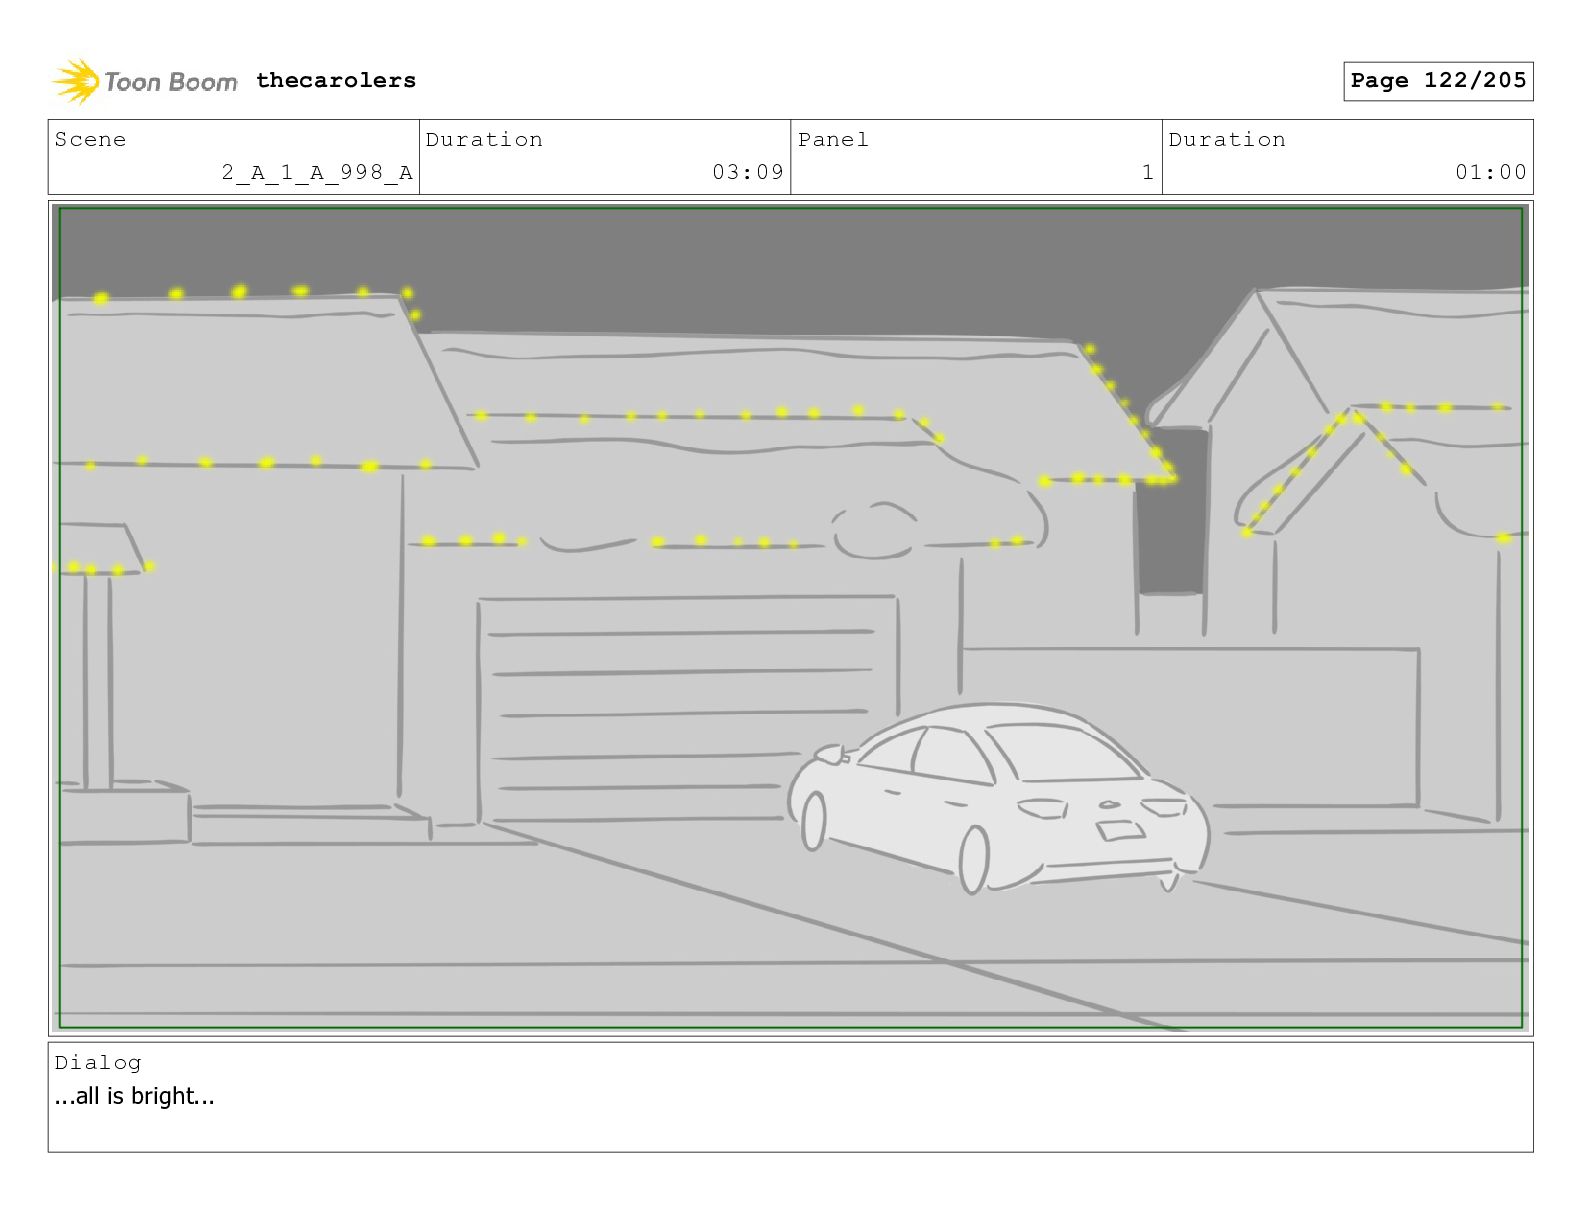The height and width of the screenshot is (1224, 1584).
Task: Click the Panel header label
Action: click(833, 140)
